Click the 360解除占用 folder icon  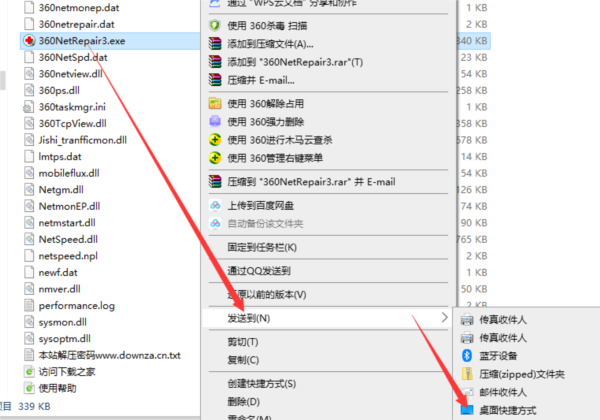click(x=215, y=103)
